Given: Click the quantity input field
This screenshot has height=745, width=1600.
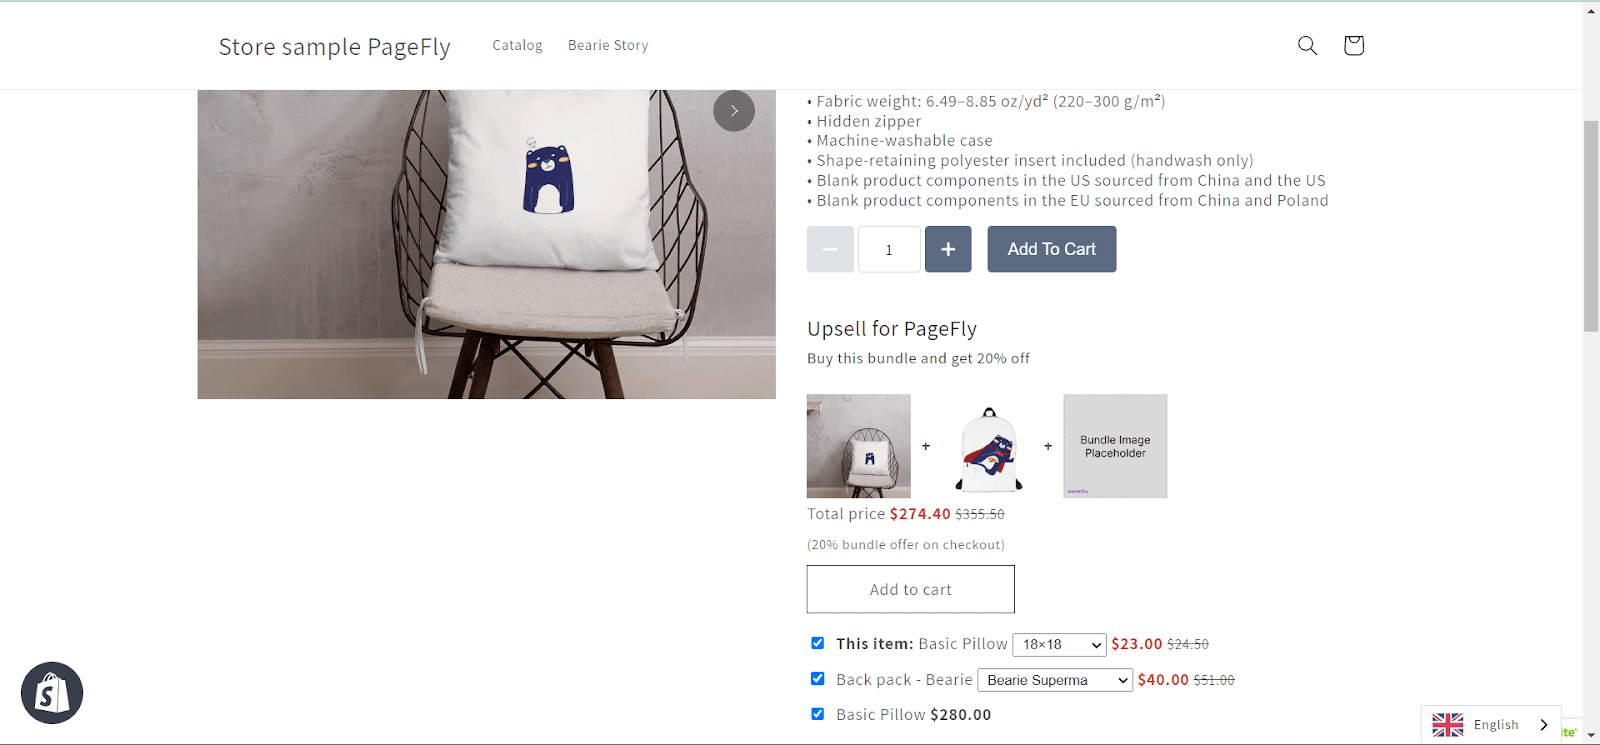Looking at the screenshot, I should 889,249.
